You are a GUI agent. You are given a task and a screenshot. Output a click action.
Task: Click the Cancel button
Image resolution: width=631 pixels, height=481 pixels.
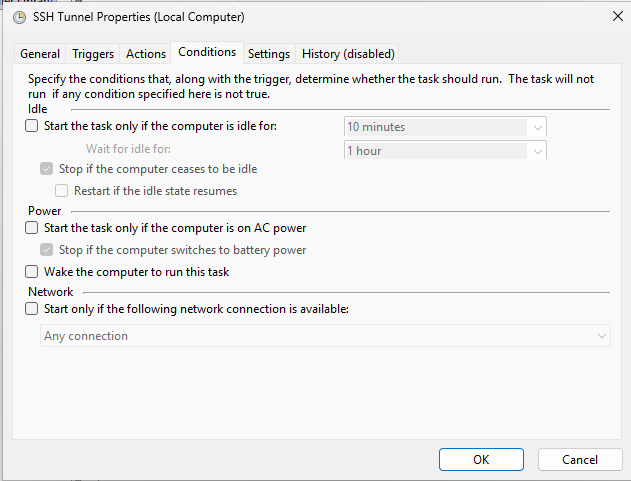point(580,459)
